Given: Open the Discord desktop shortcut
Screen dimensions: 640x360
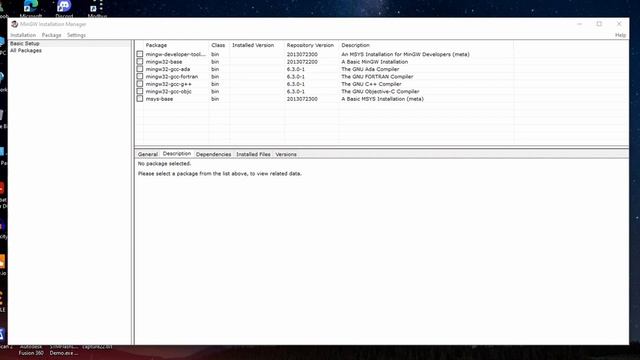Looking at the screenshot, I should coord(64,9).
